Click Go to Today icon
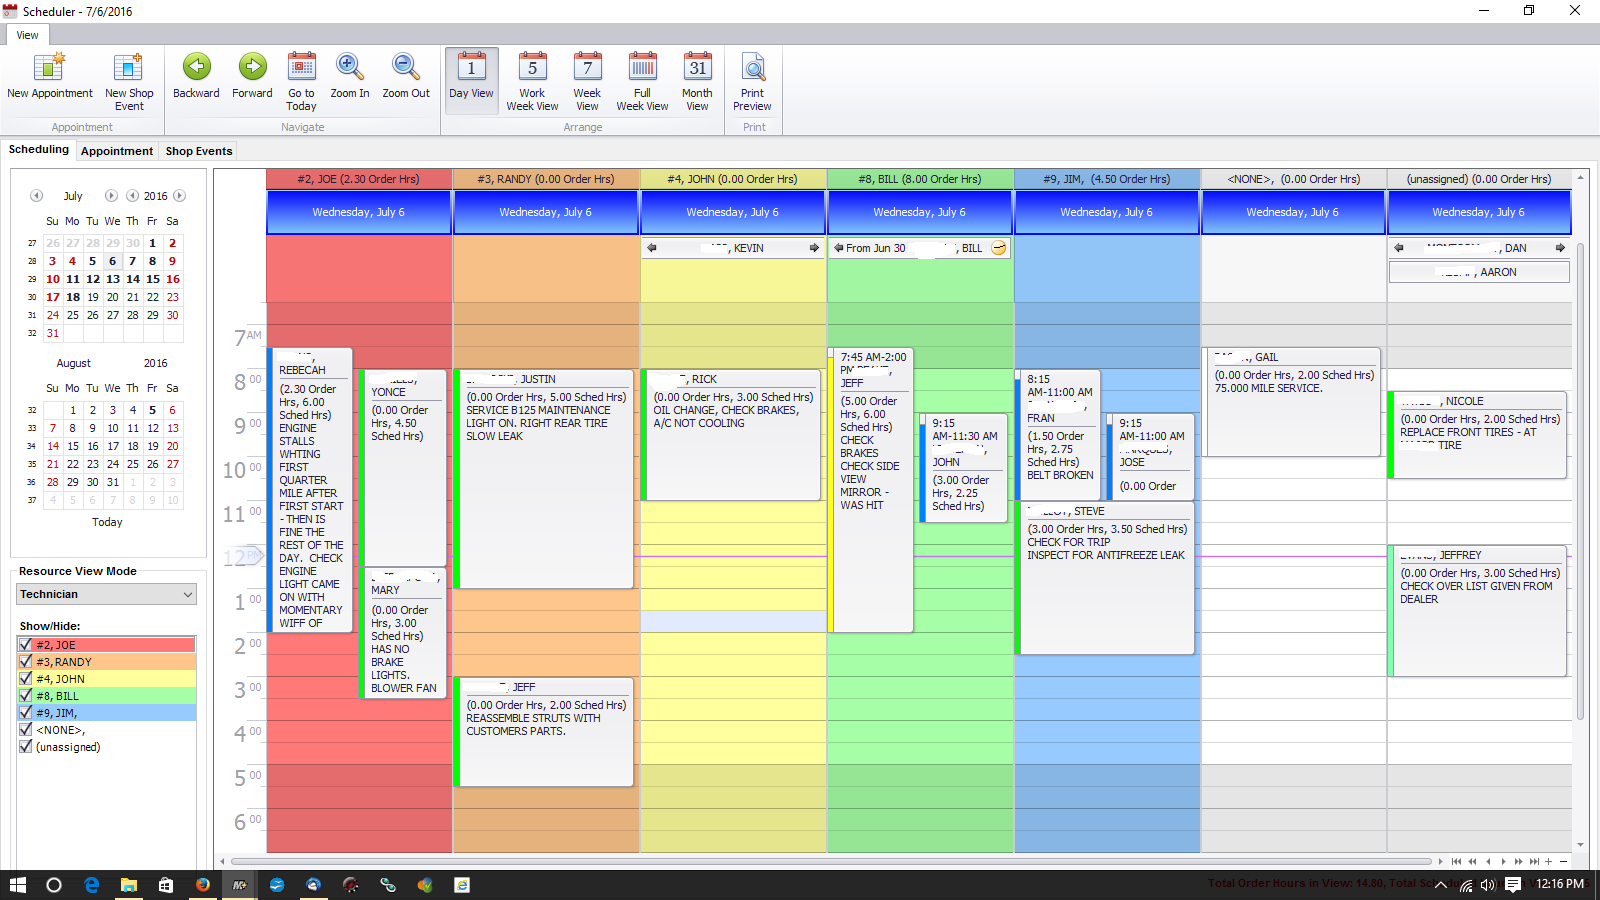The height and width of the screenshot is (900, 1600). tap(301, 67)
